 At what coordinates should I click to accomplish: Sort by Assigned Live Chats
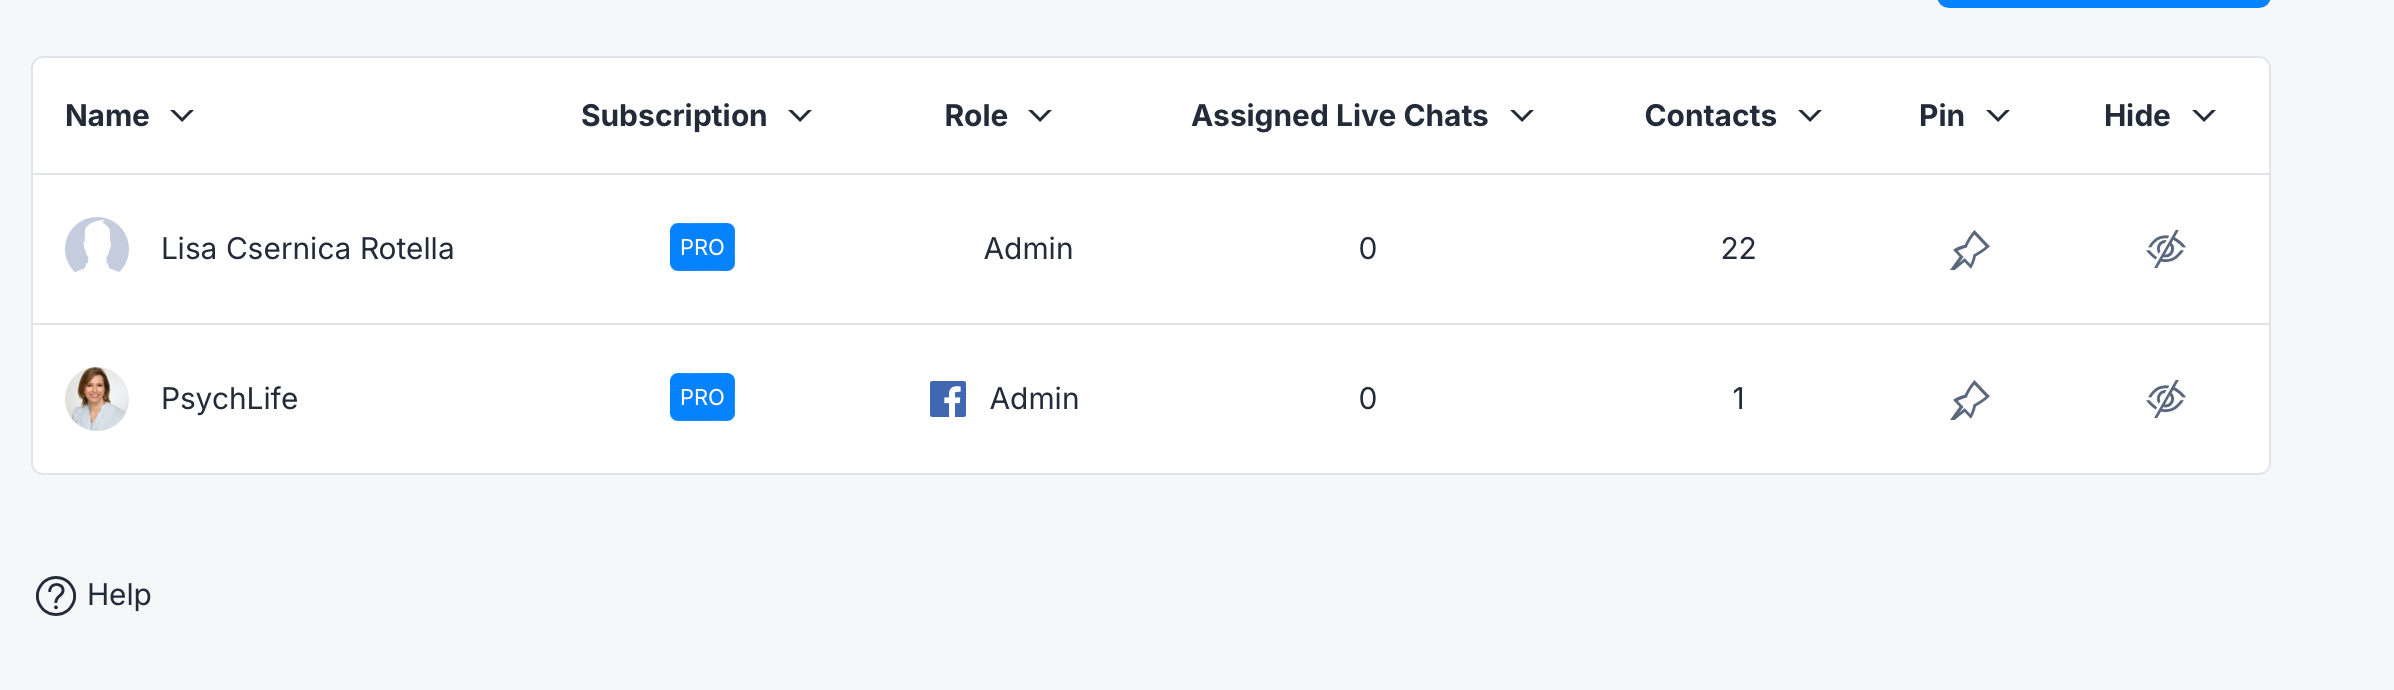(x=1340, y=116)
